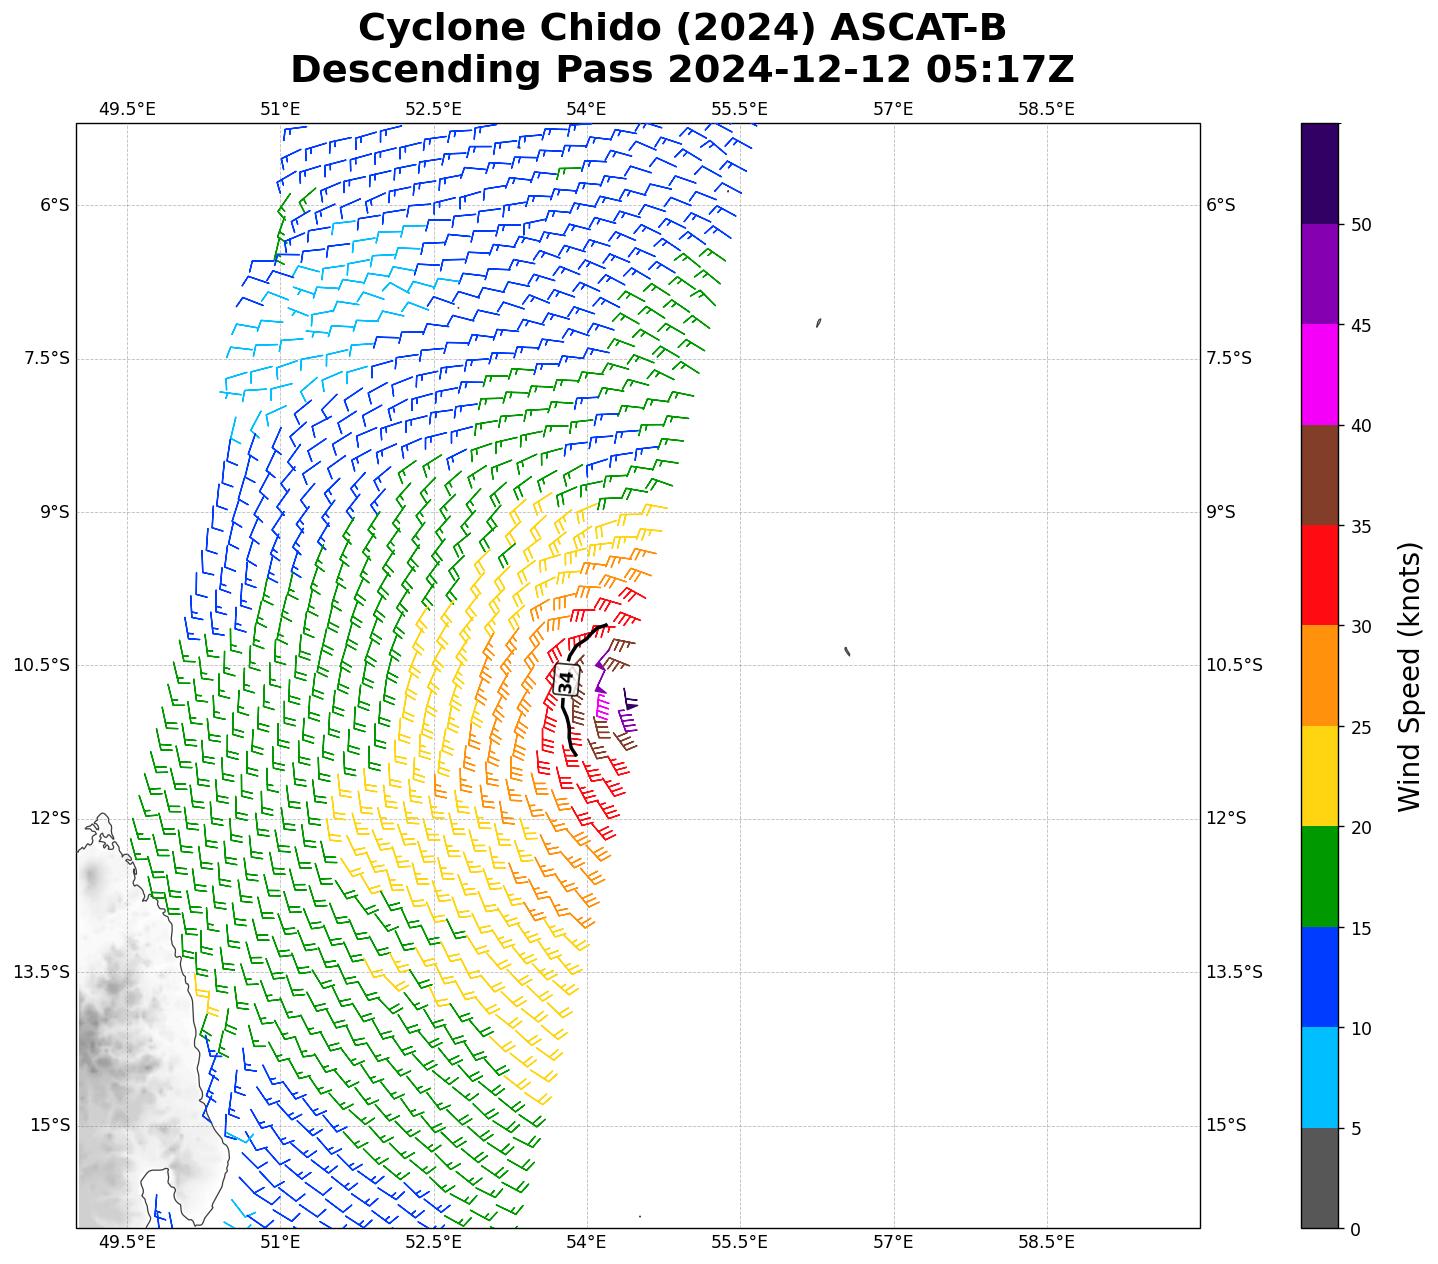The image size is (1438, 1264).
Task: Select the light blue 5–10 knot color band
Action: (x=1319, y=1077)
